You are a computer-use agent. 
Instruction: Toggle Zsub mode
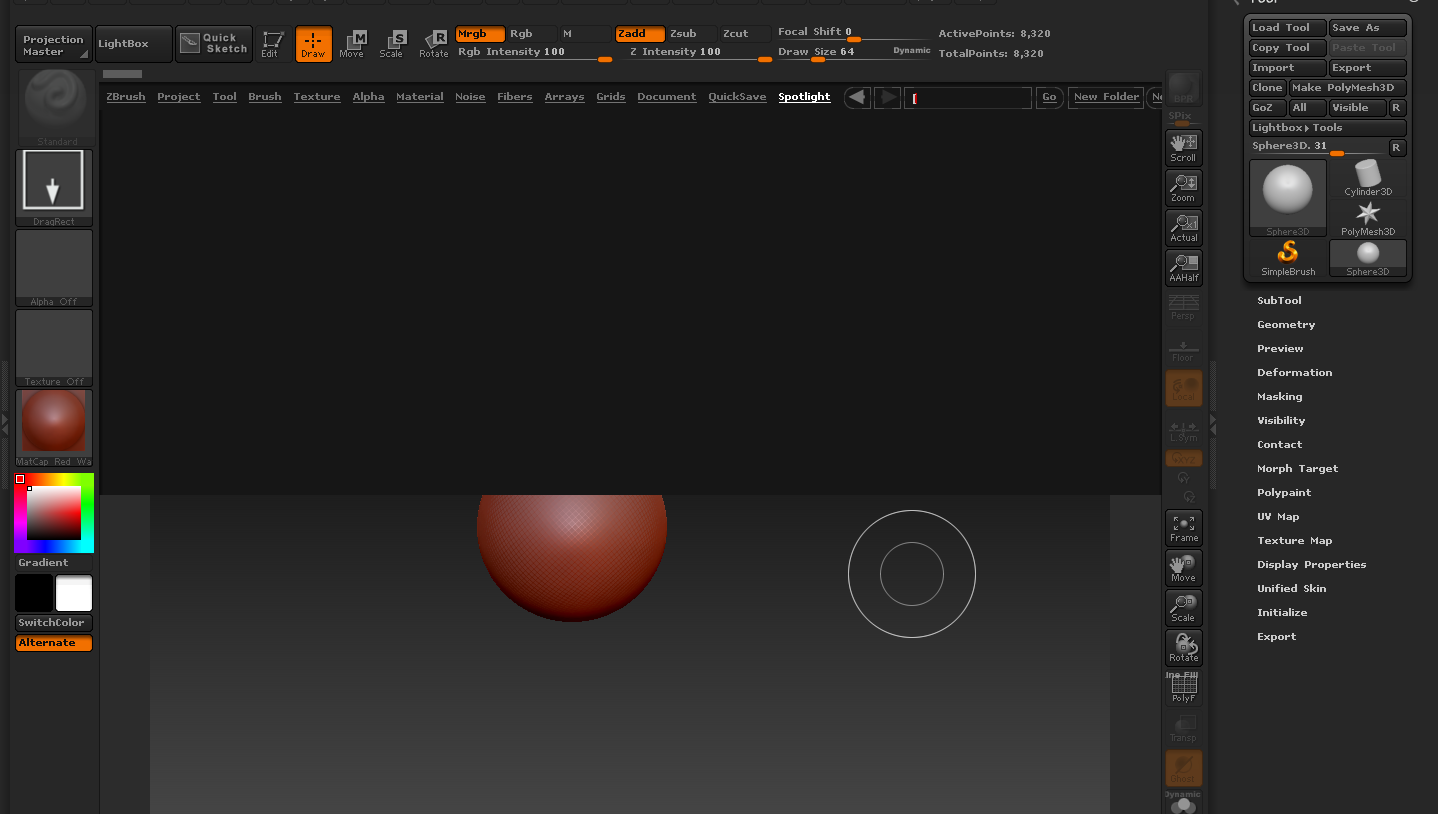pyautogui.click(x=691, y=34)
